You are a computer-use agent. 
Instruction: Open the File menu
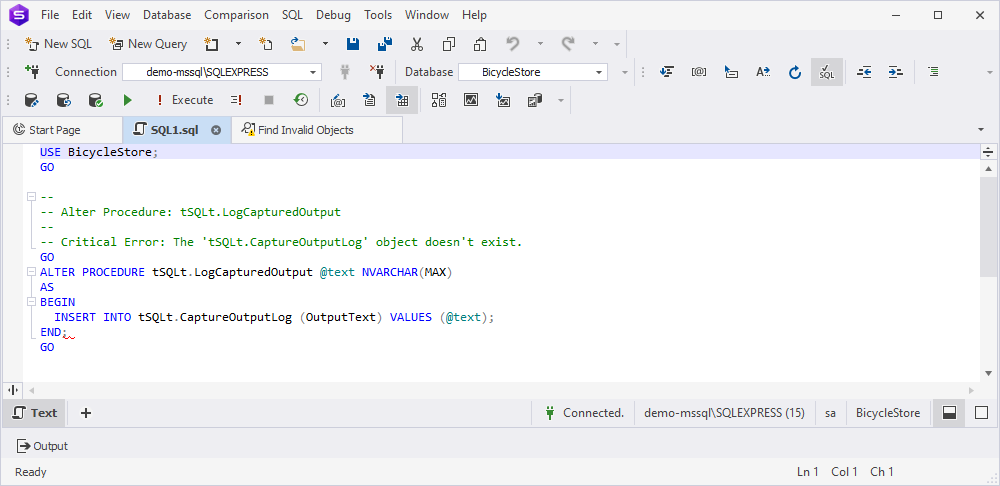pyautogui.click(x=50, y=15)
